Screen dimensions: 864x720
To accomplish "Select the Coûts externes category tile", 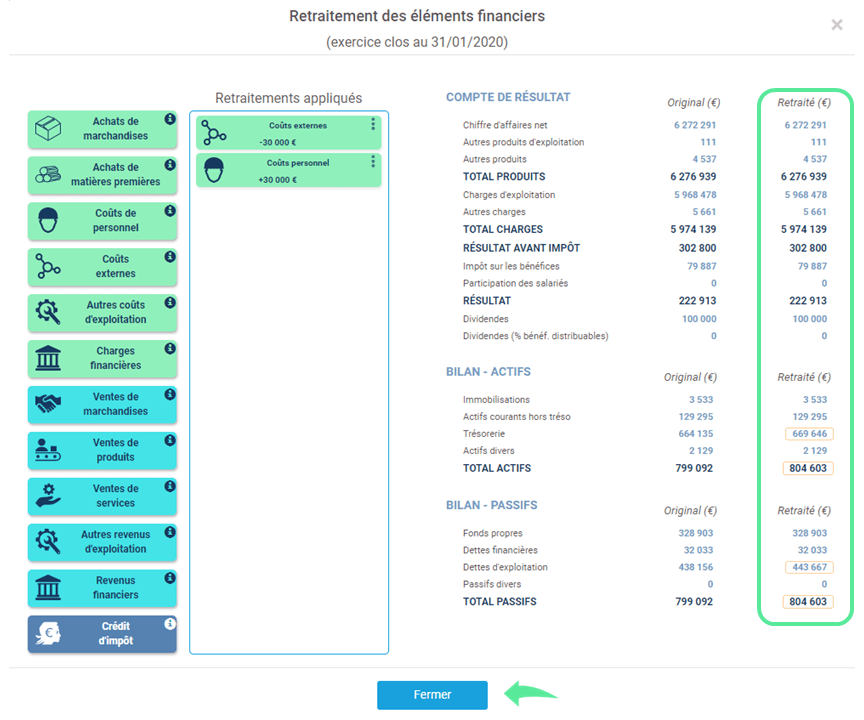I will [102, 267].
